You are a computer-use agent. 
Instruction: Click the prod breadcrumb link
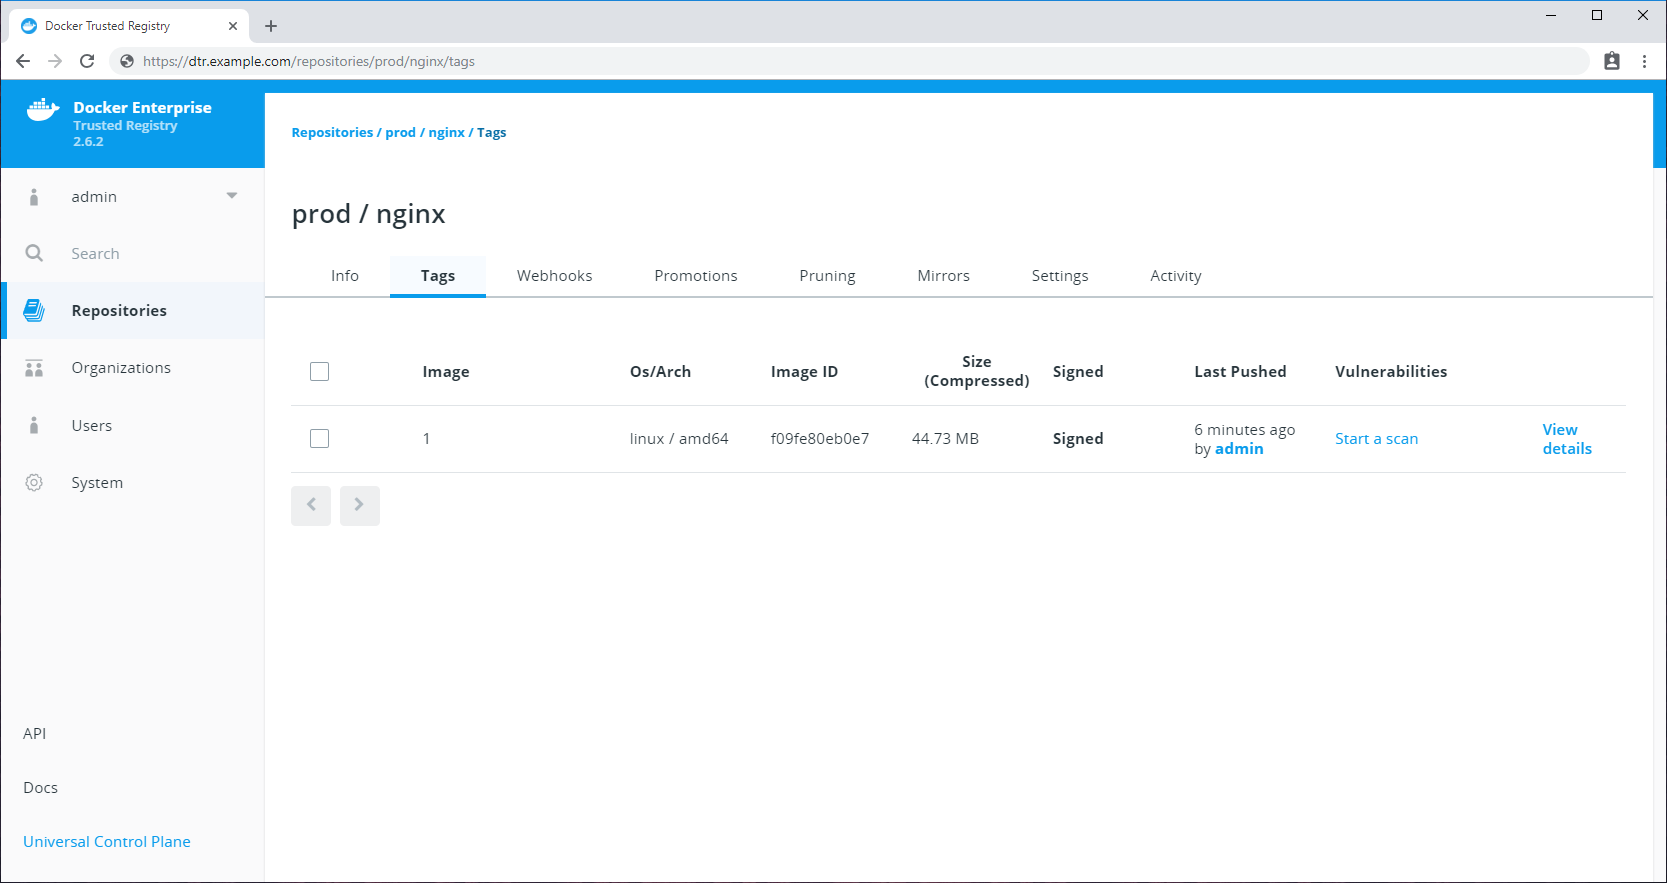click(400, 133)
